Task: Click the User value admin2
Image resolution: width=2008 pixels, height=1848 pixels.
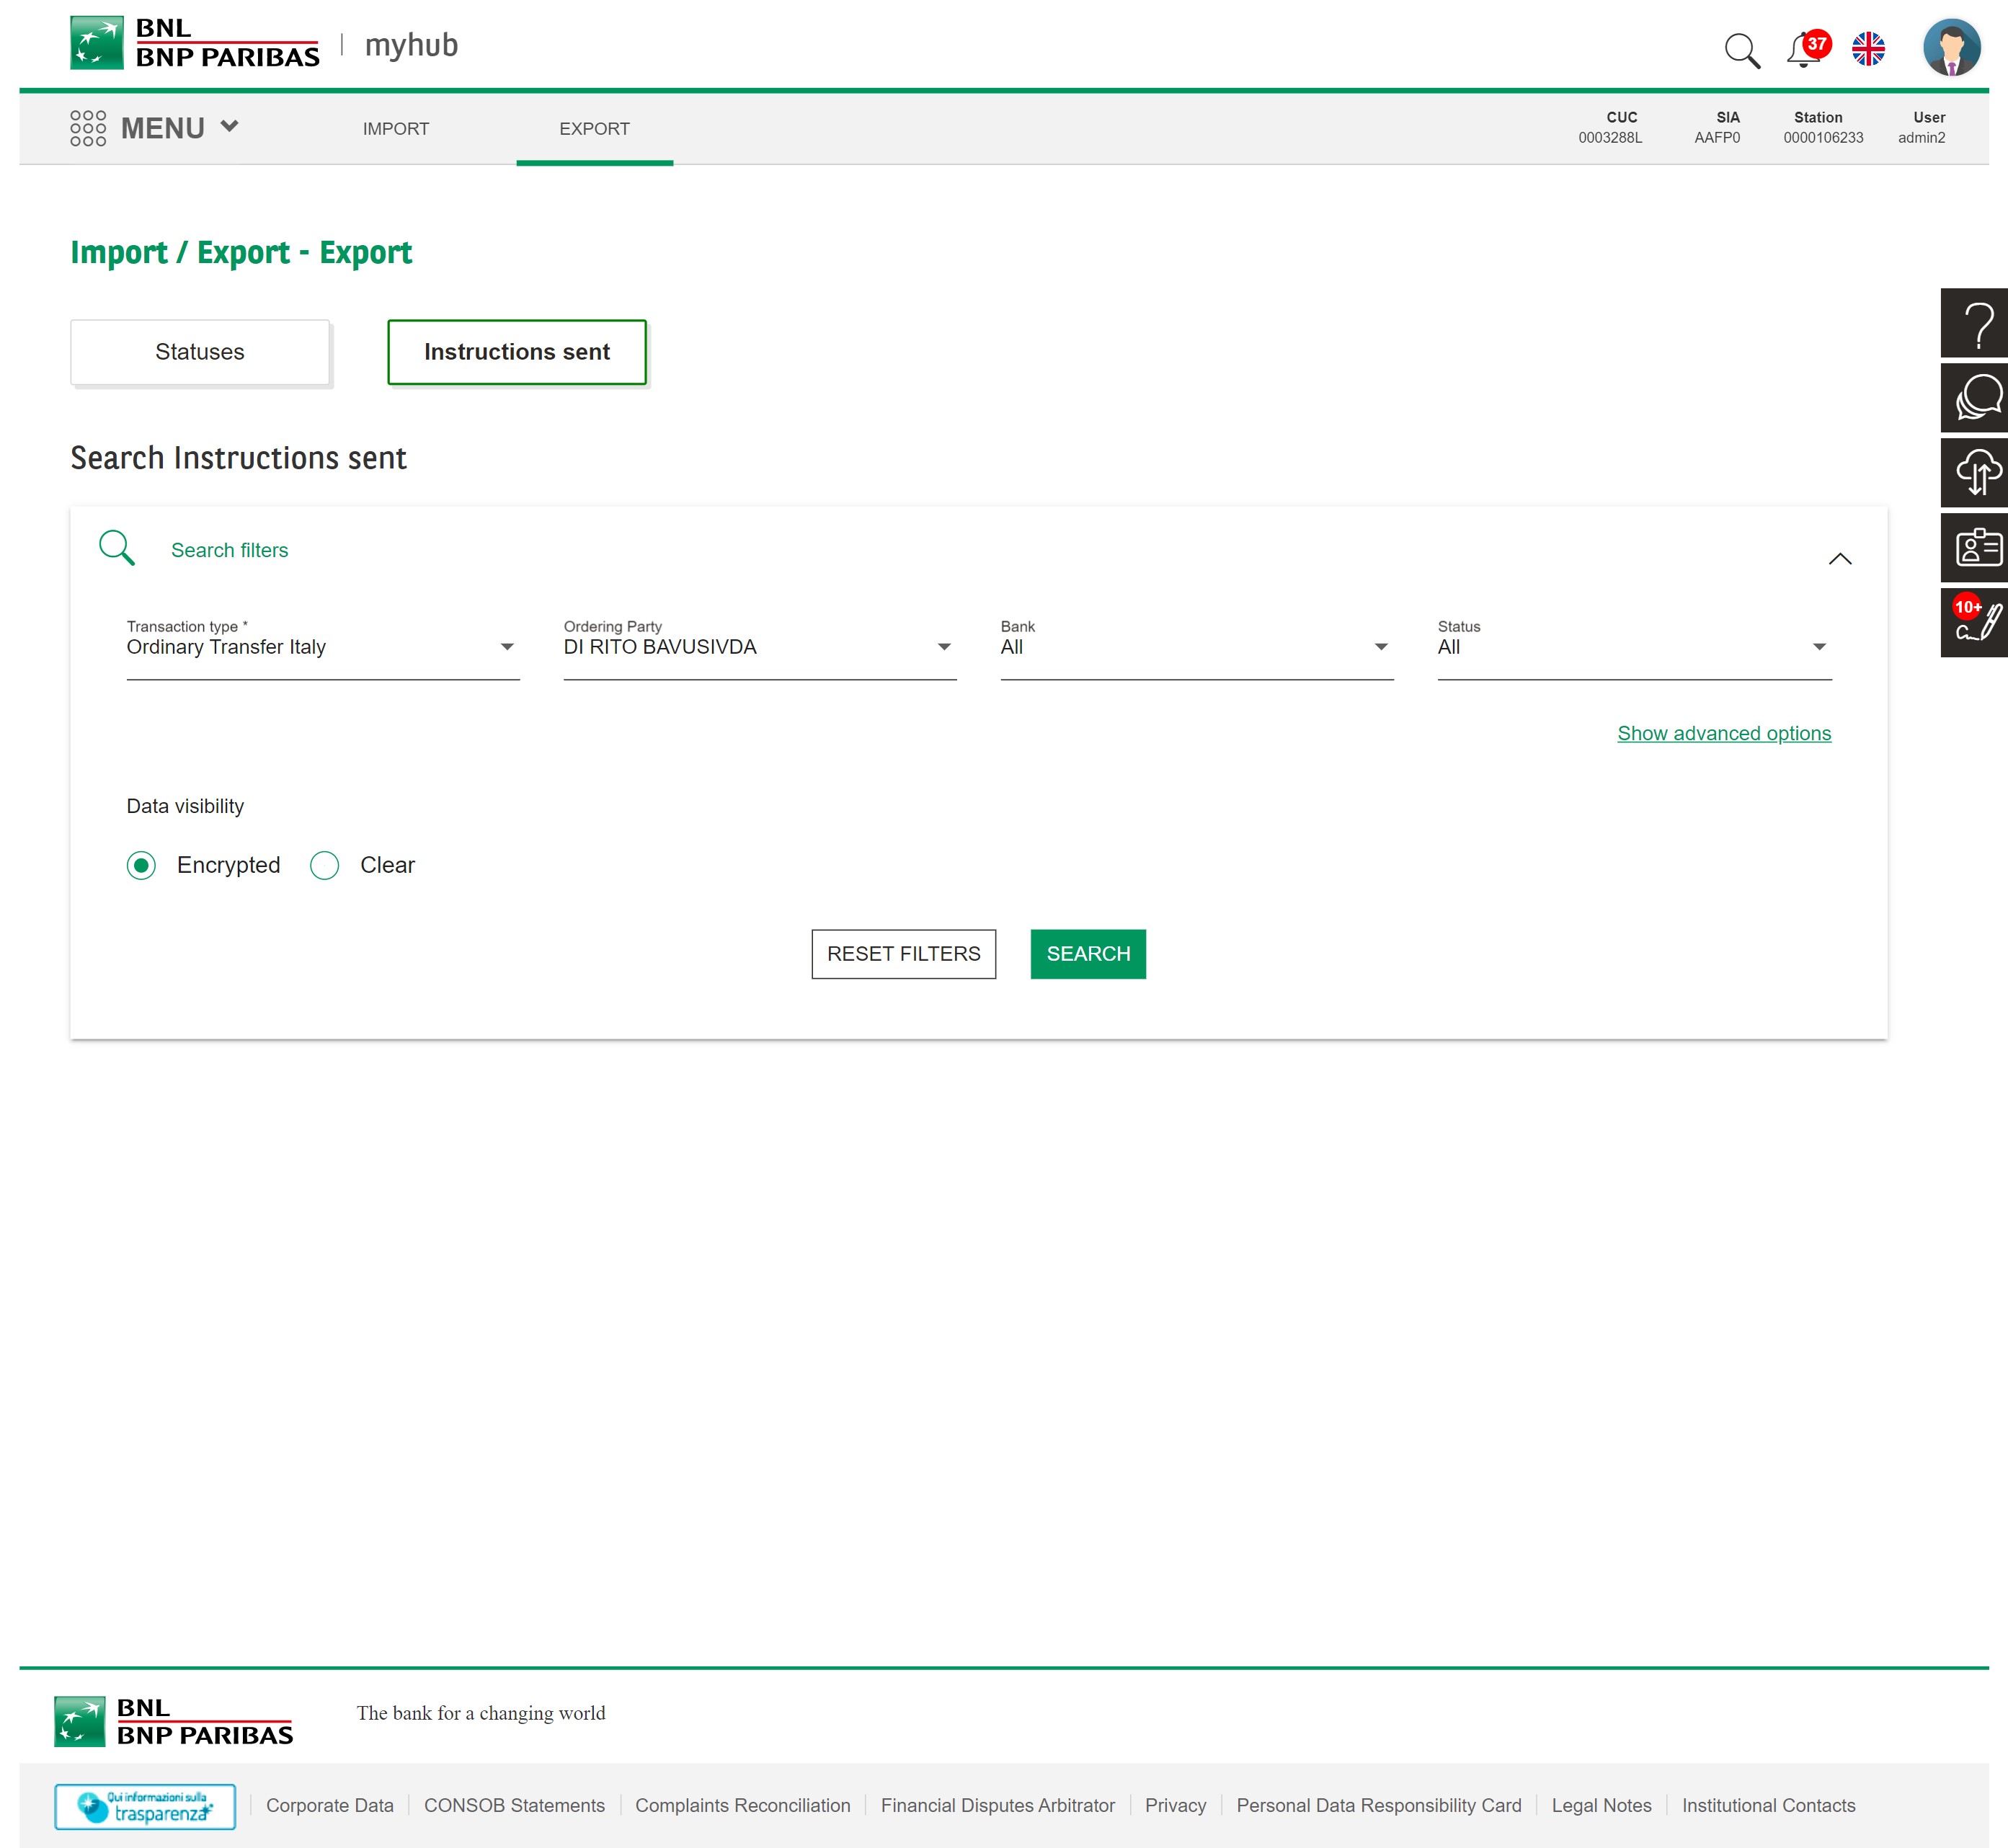Action: [1921, 138]
